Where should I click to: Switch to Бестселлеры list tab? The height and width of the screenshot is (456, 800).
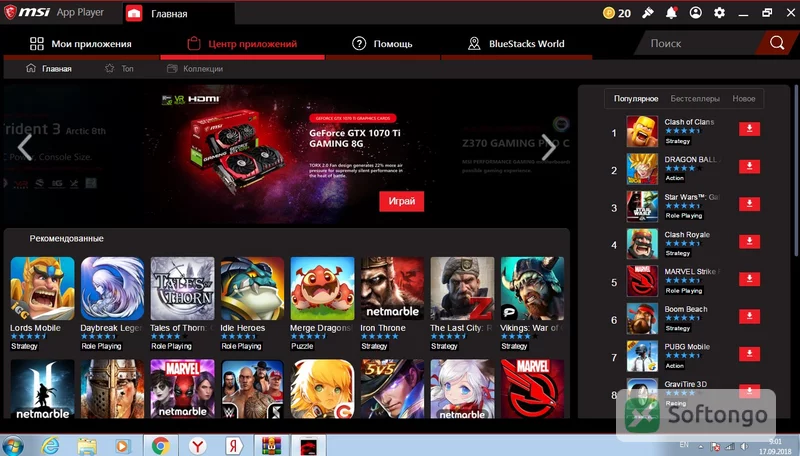695,98
